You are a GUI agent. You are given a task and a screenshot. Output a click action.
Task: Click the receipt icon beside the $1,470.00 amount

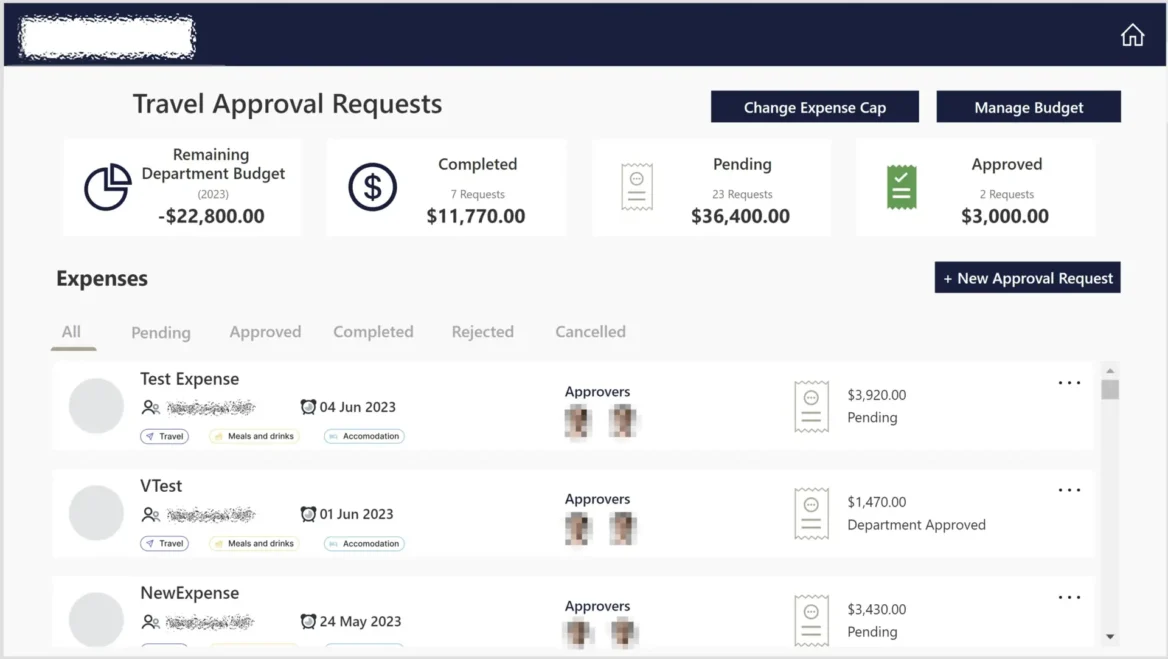[811, 513]
